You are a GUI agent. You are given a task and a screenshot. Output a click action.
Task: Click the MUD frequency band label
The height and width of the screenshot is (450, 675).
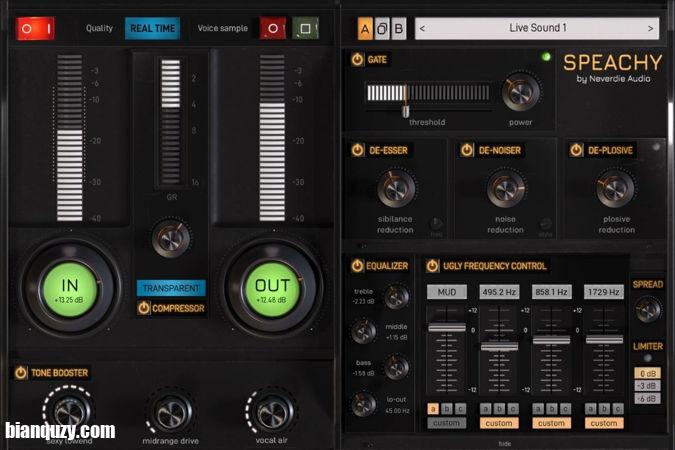[447, 292]
